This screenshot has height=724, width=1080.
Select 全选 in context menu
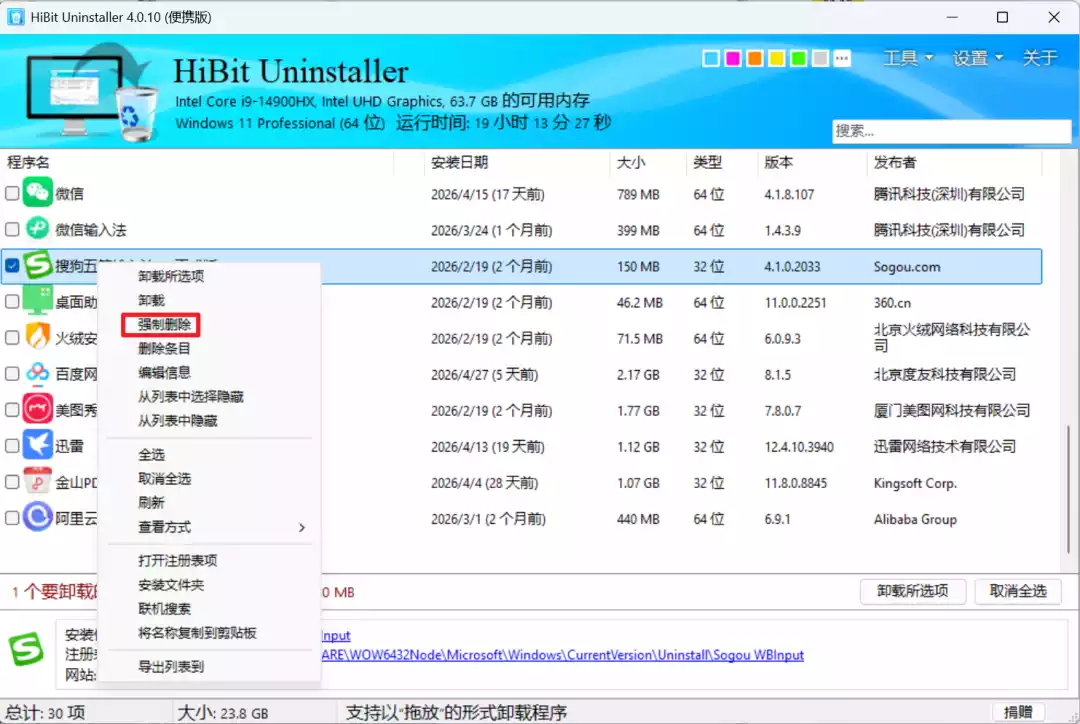pos(151,455)
